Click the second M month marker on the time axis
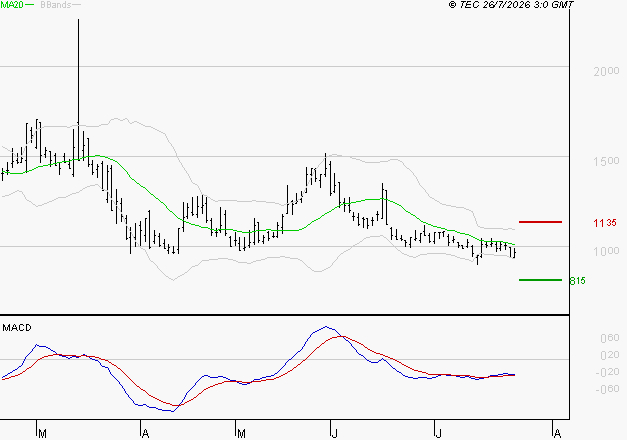Viewport: 627px width, 440px height. click(241, 433)
